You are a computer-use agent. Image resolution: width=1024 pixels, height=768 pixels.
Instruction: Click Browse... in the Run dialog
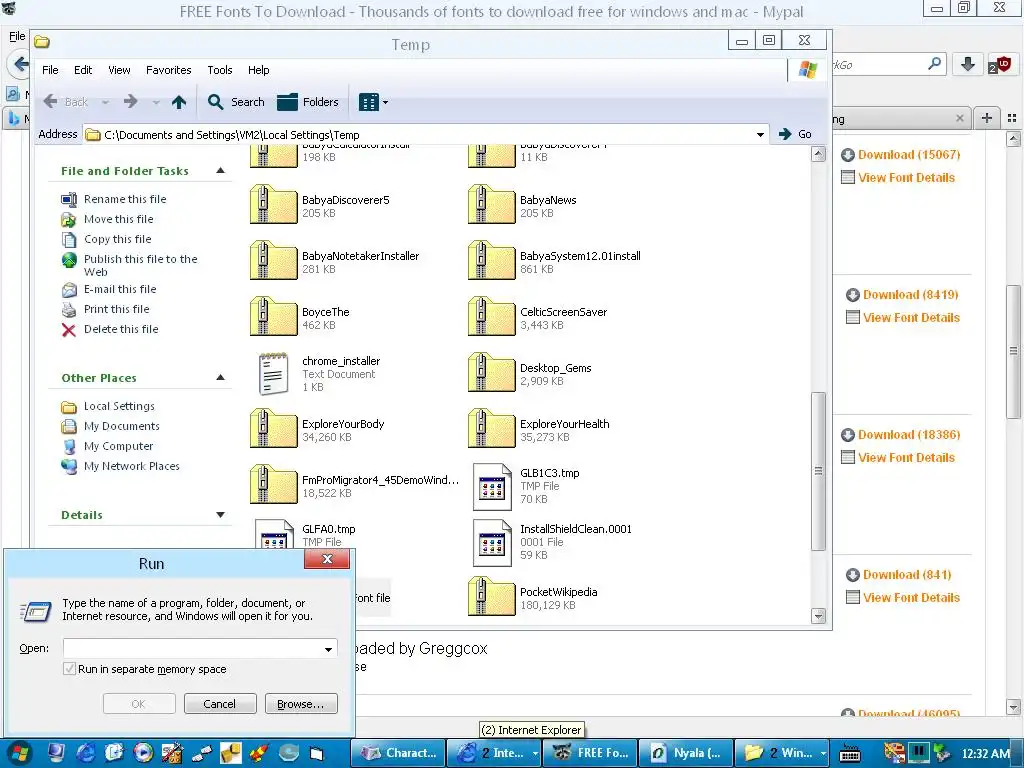tap(301, 704)
